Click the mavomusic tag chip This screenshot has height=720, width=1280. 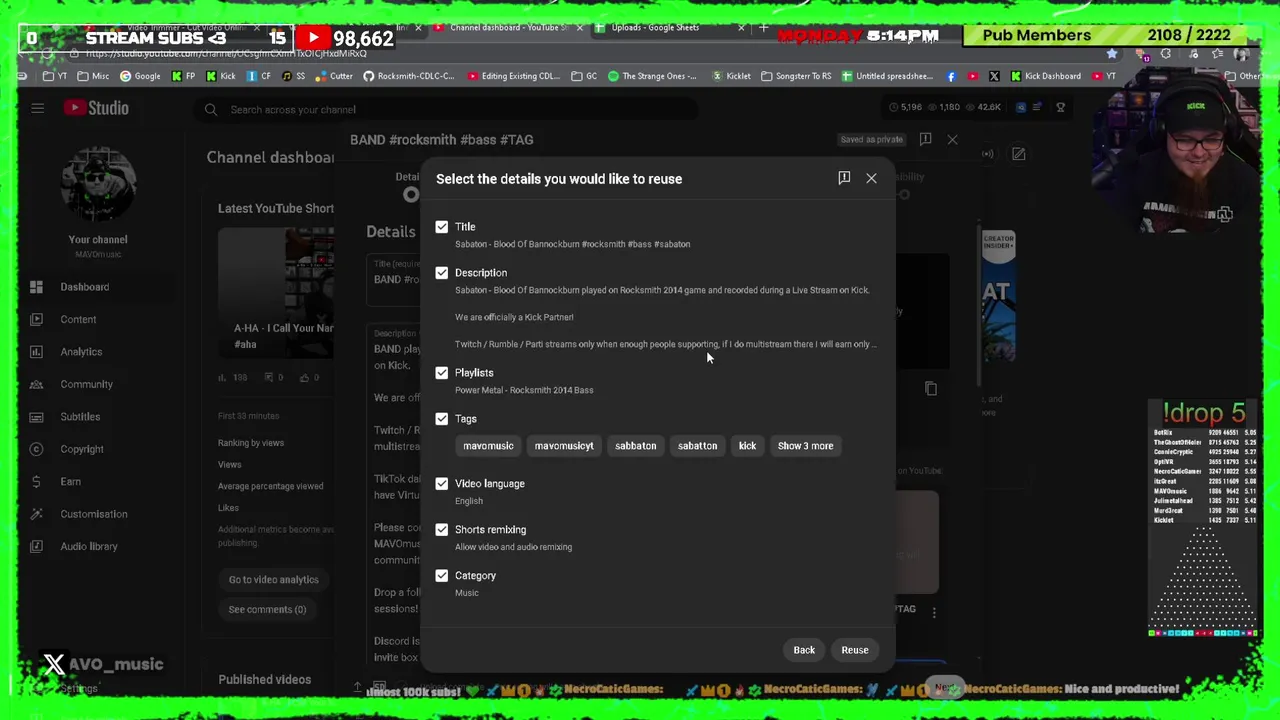[x=488, y=446]
